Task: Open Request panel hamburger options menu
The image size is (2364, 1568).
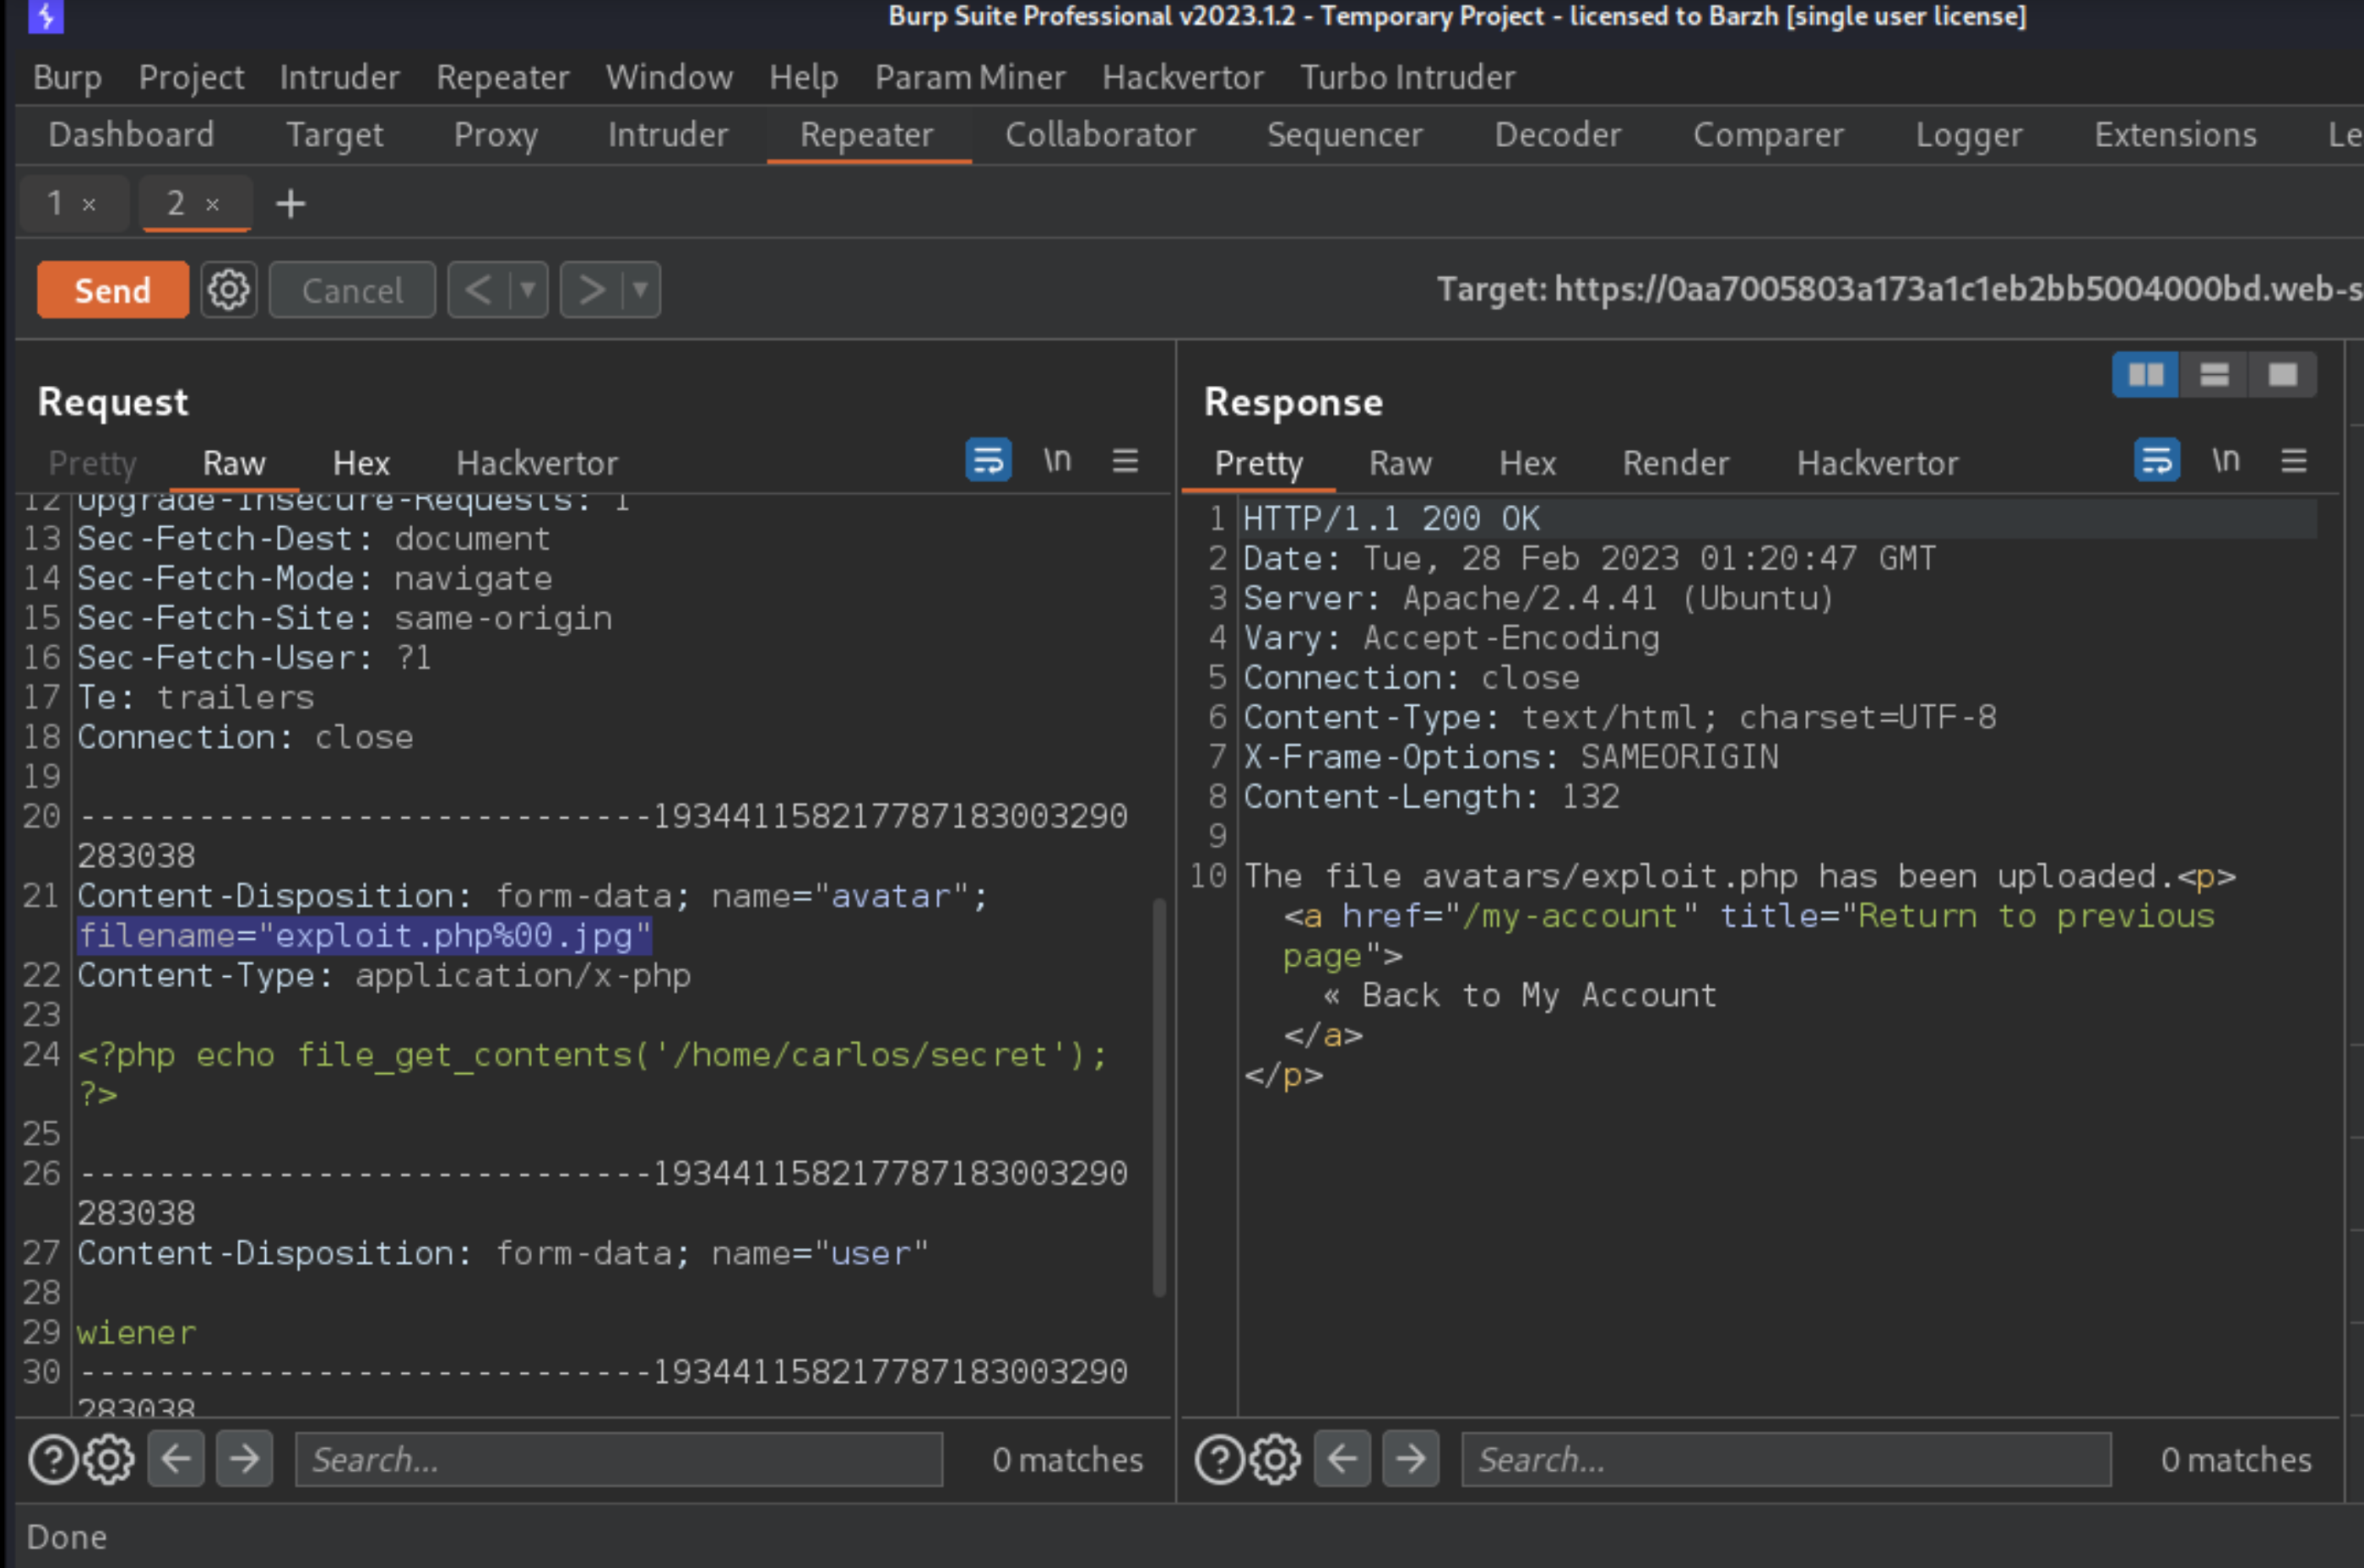Action: 1125,460
